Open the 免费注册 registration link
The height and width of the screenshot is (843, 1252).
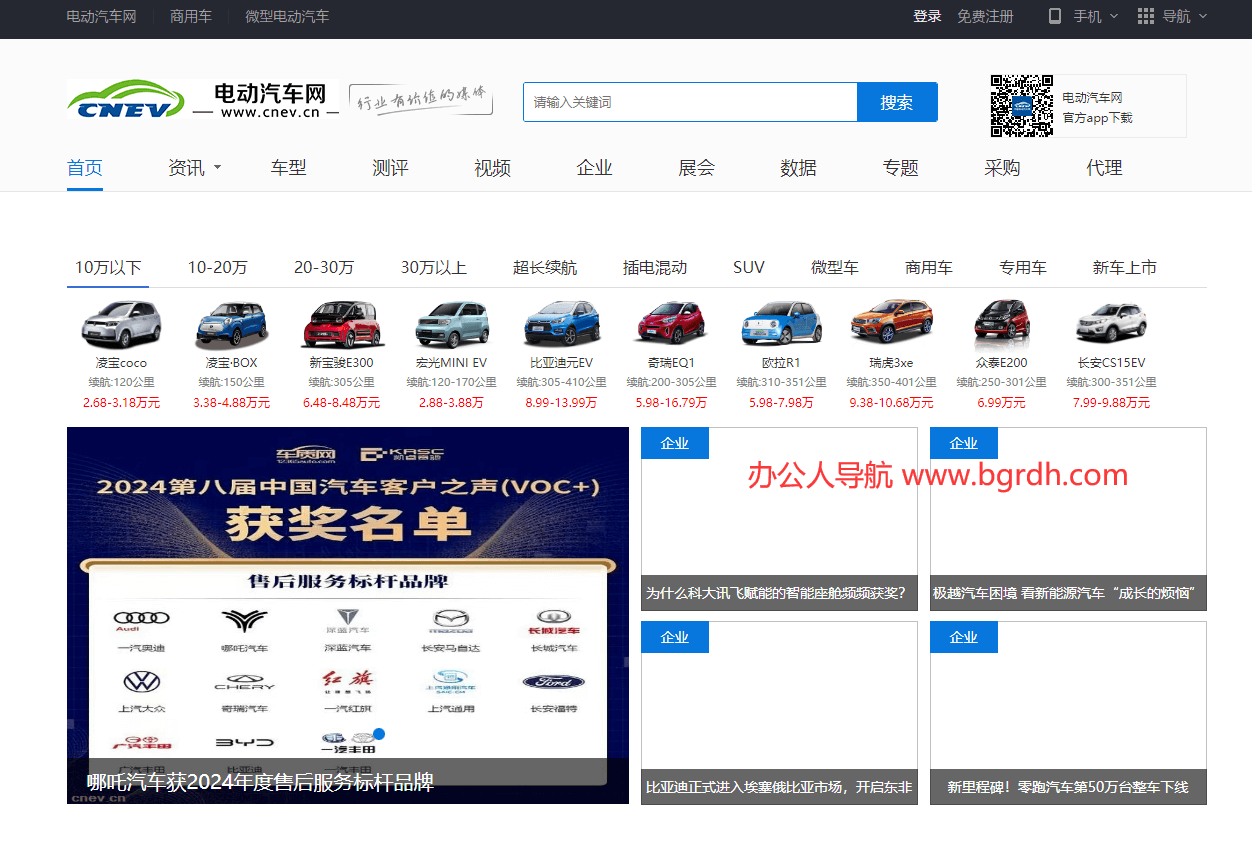point(985,17)
